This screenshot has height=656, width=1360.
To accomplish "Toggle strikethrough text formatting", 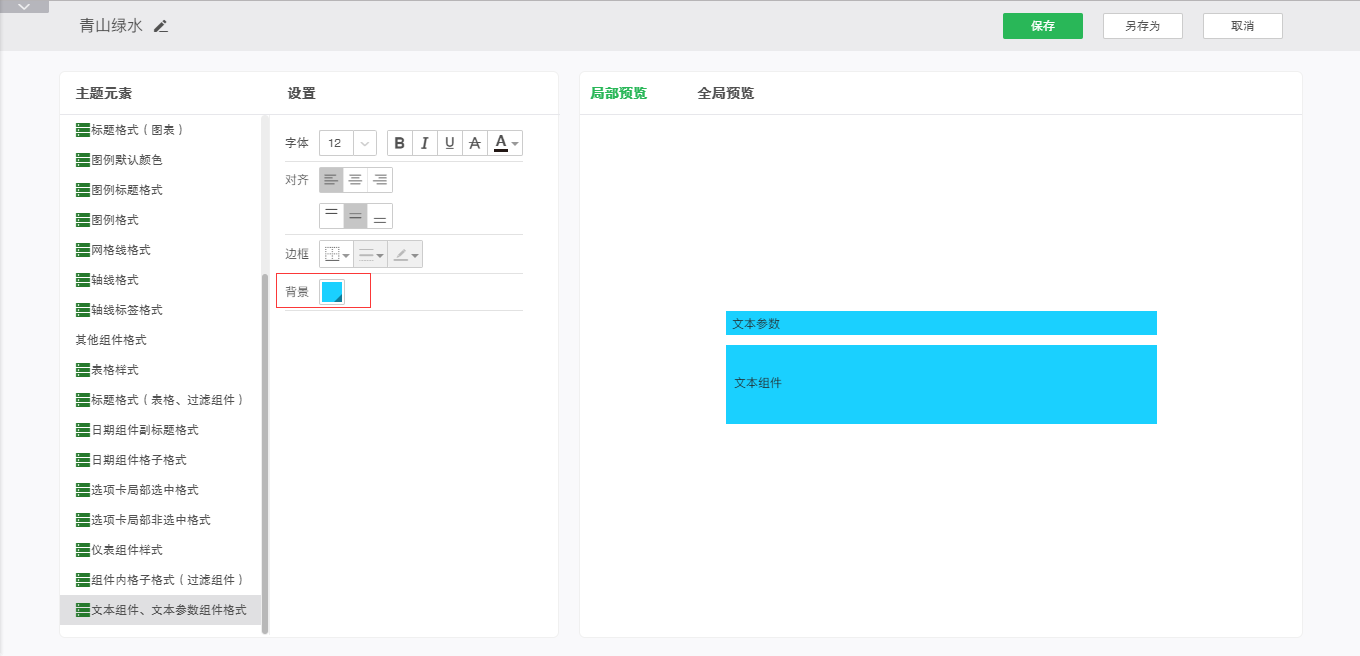I will pyautogui.click(x=475, y=143).
